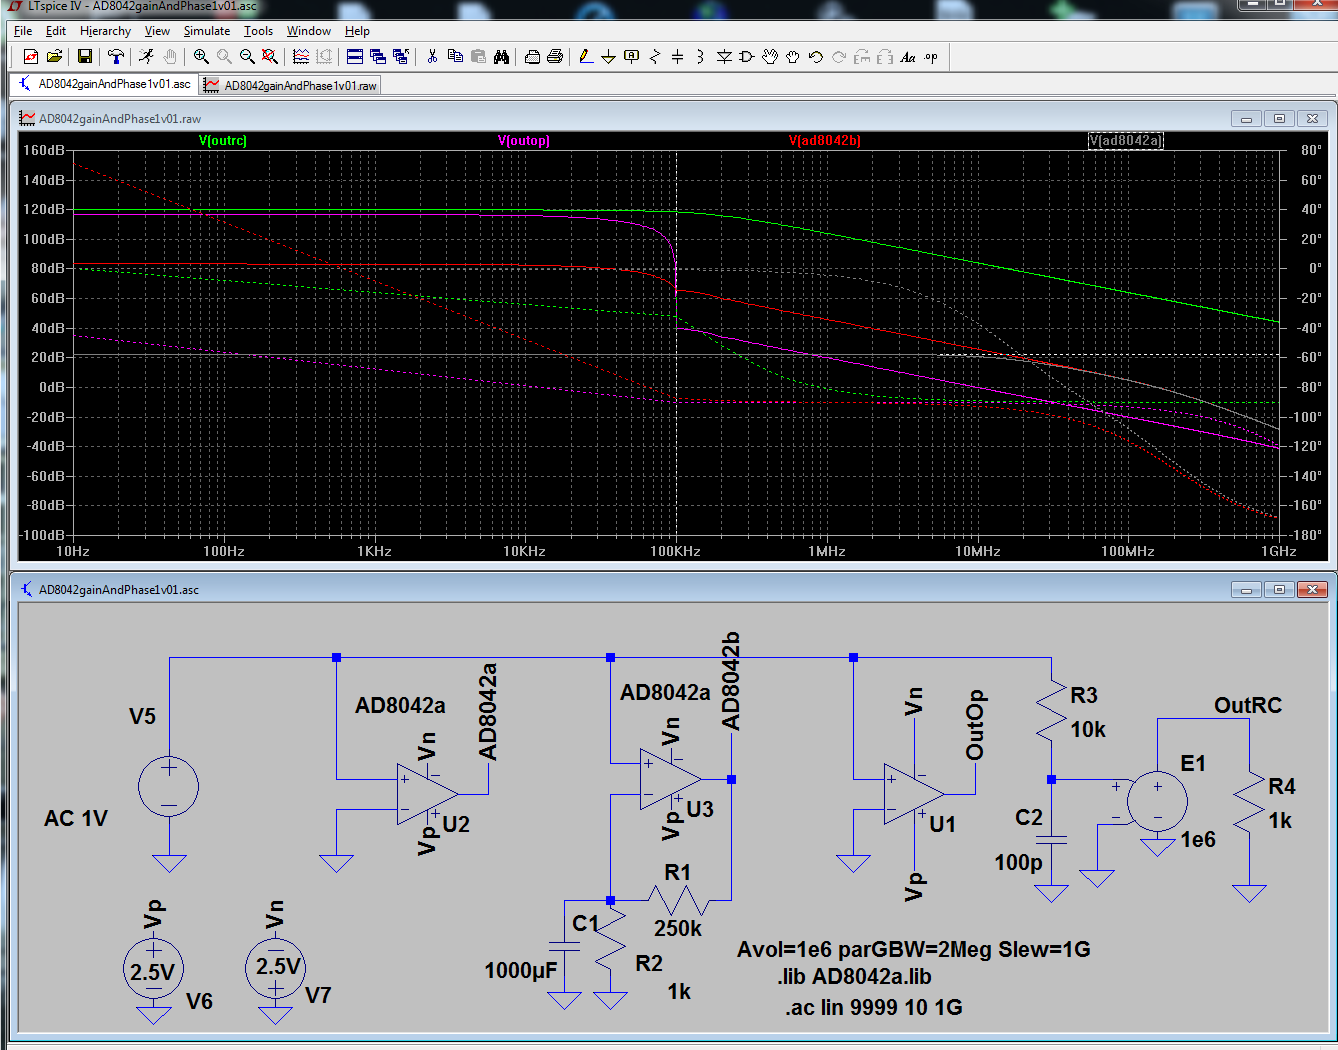Select the Diode placement tool

pyautogui.click(x=724, y=57)
